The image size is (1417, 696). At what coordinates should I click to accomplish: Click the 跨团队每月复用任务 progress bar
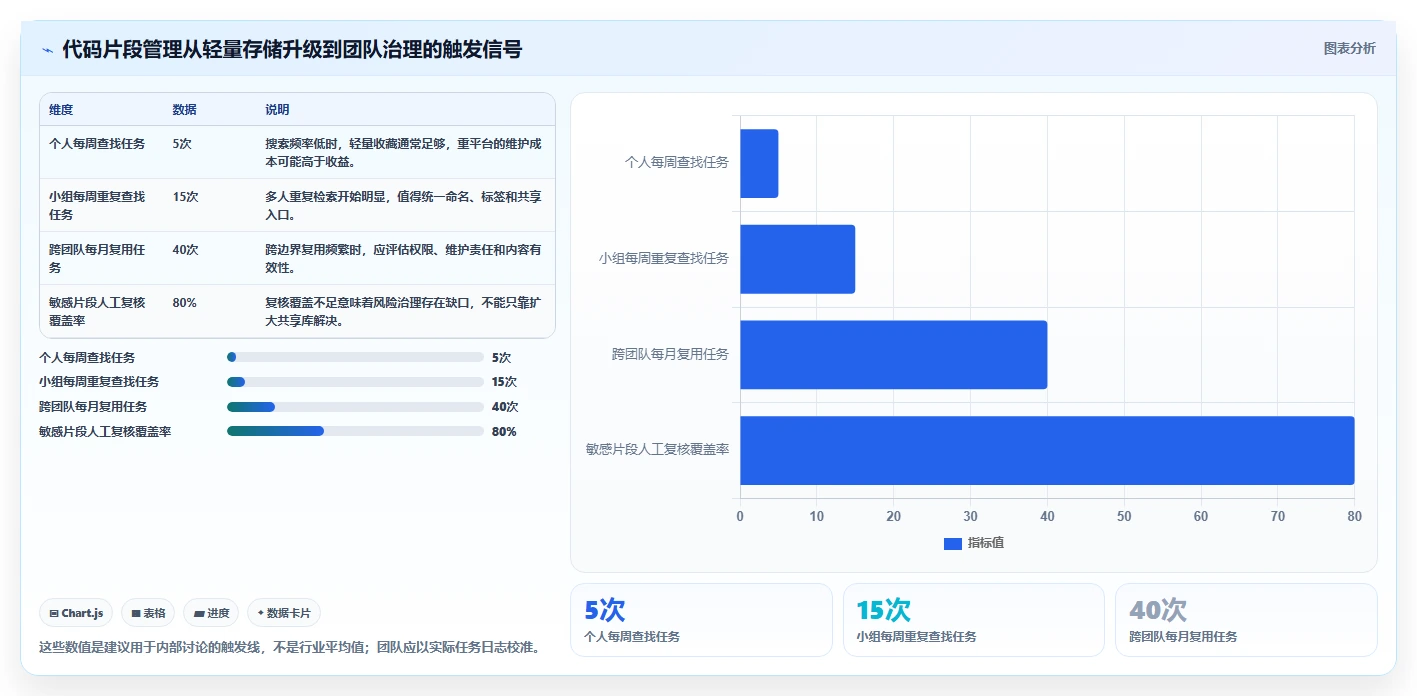coord(355,407)
